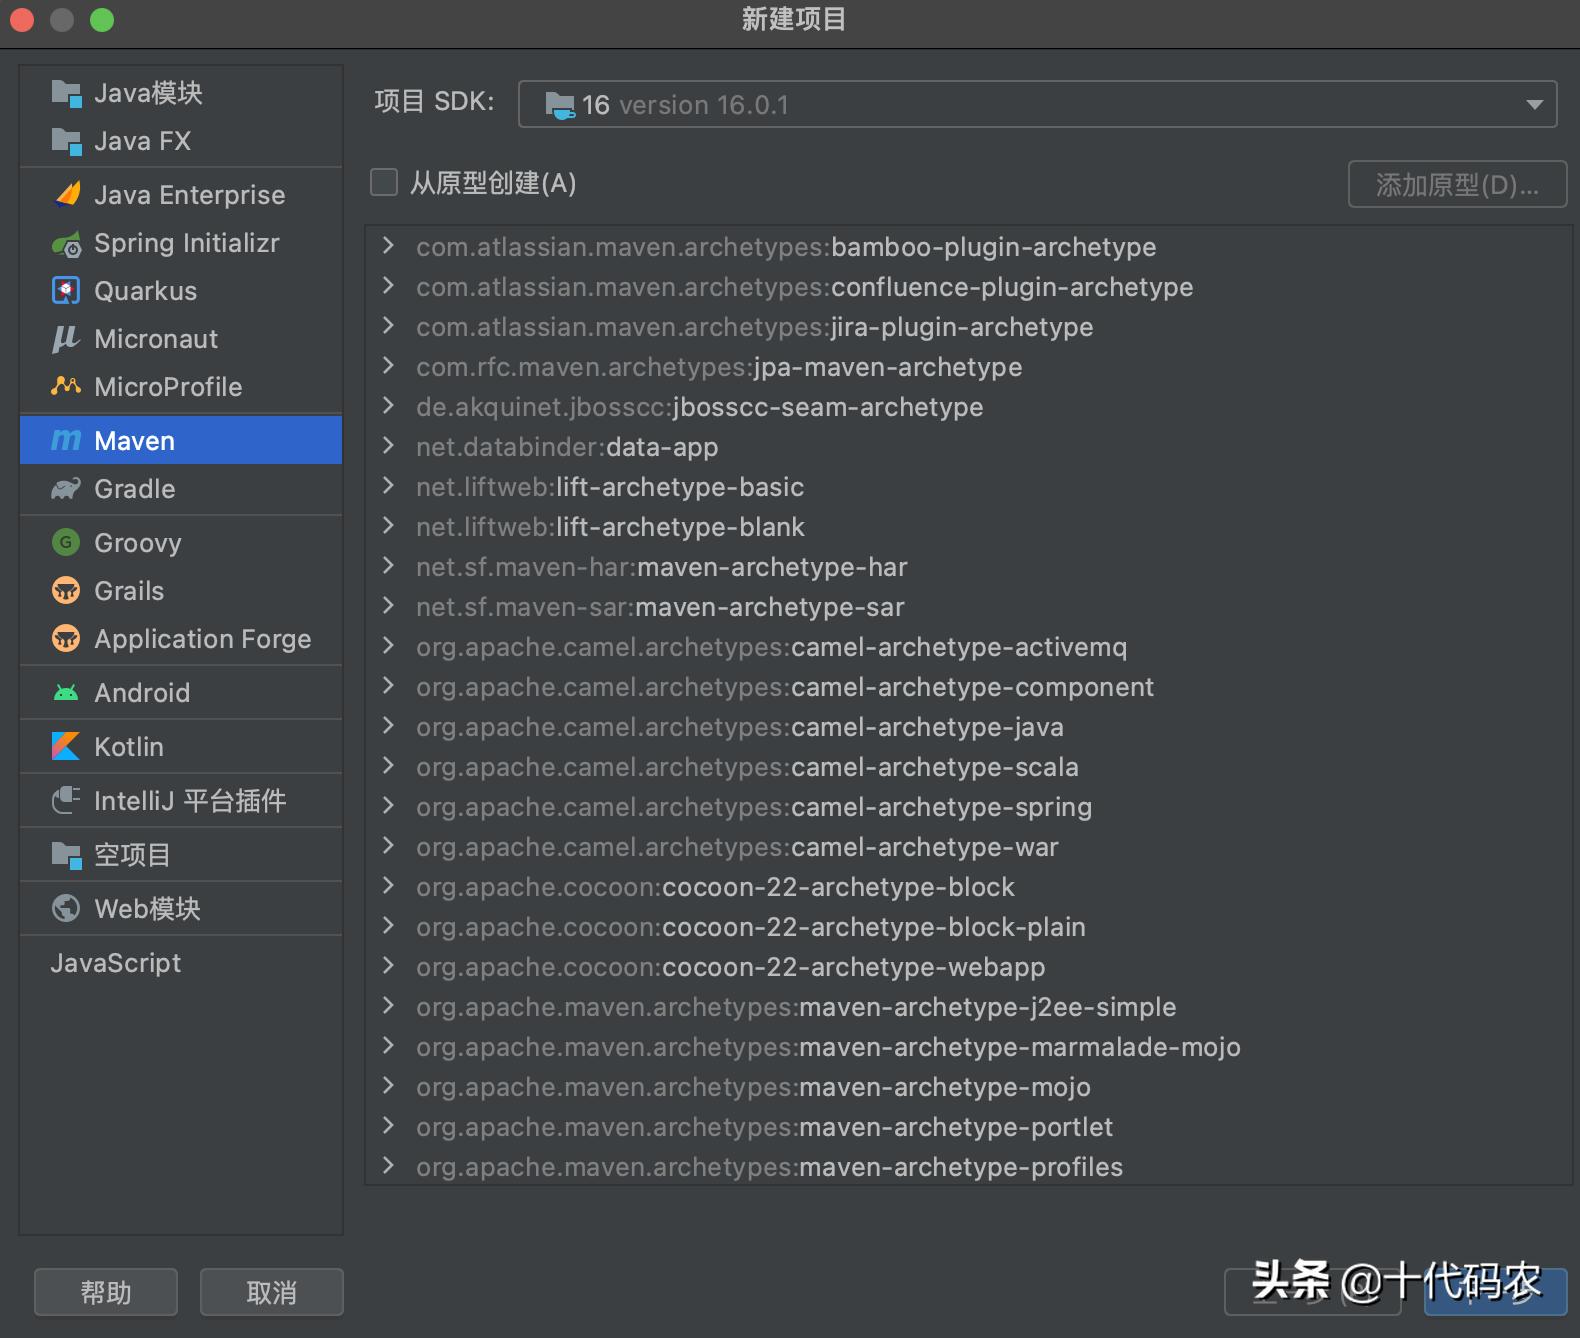Select camel-archetype-scala row
The height and width of the screenshot is (1338, 1580).
coord(968,767)
